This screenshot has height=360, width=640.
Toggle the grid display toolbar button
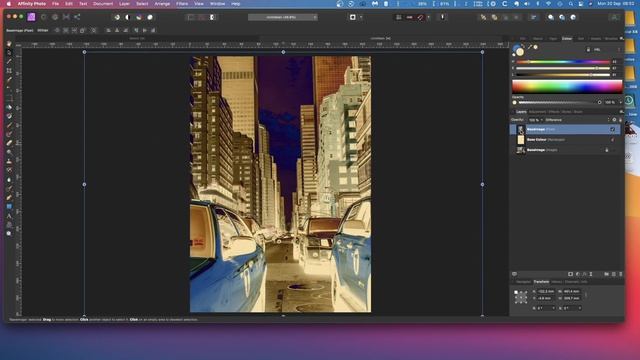[398, 17]
